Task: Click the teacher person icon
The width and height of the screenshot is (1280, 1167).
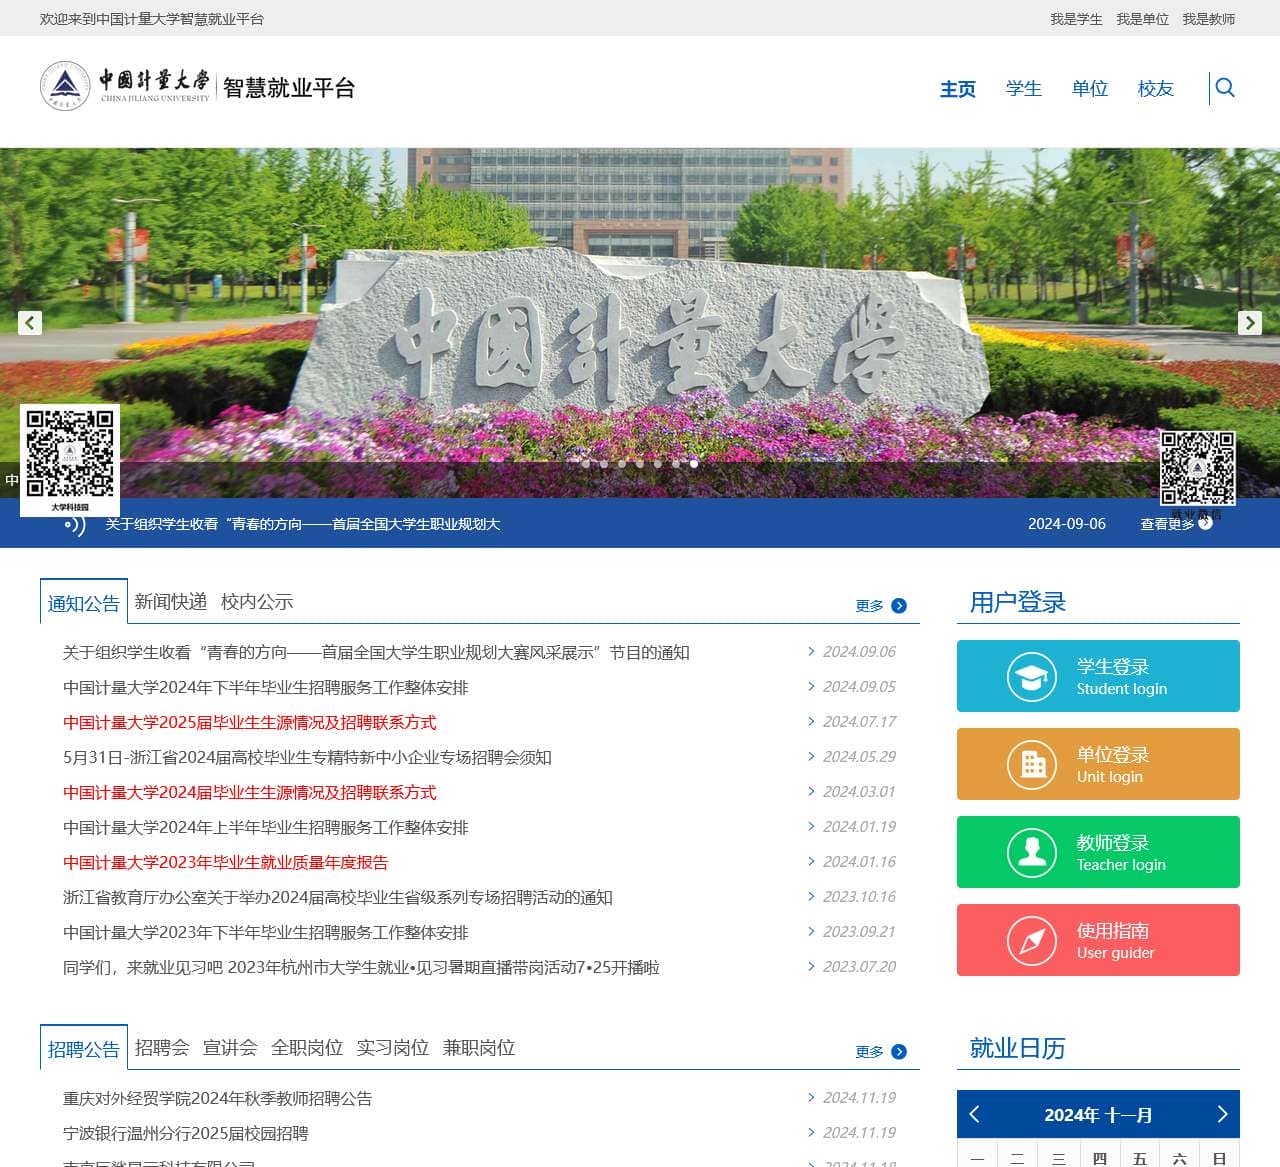Action: pos(1032,853)
